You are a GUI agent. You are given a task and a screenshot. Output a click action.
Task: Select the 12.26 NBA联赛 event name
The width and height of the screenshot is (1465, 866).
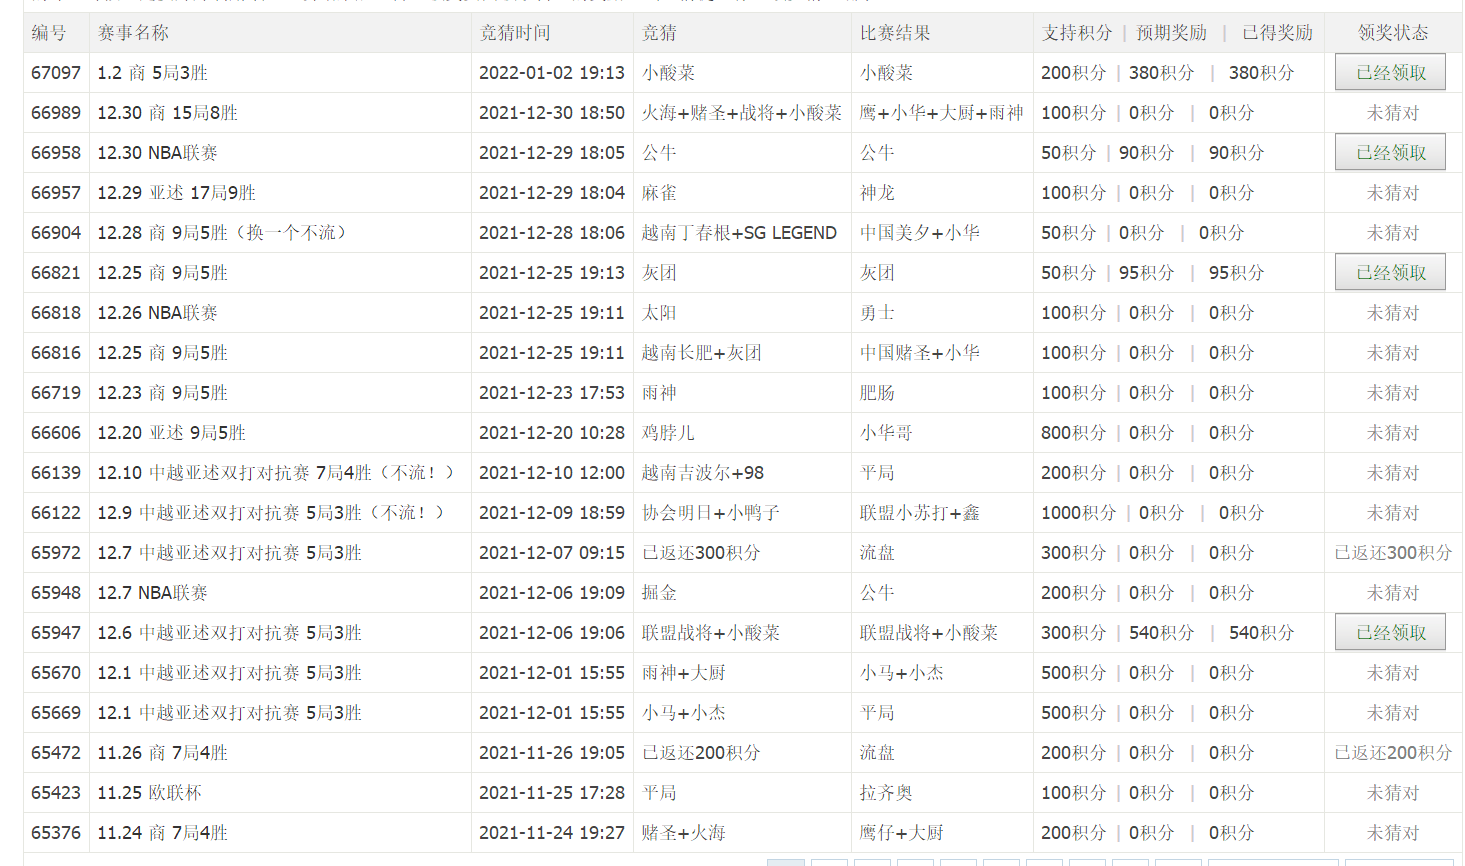pyautogui.click(x=157, y=313)
